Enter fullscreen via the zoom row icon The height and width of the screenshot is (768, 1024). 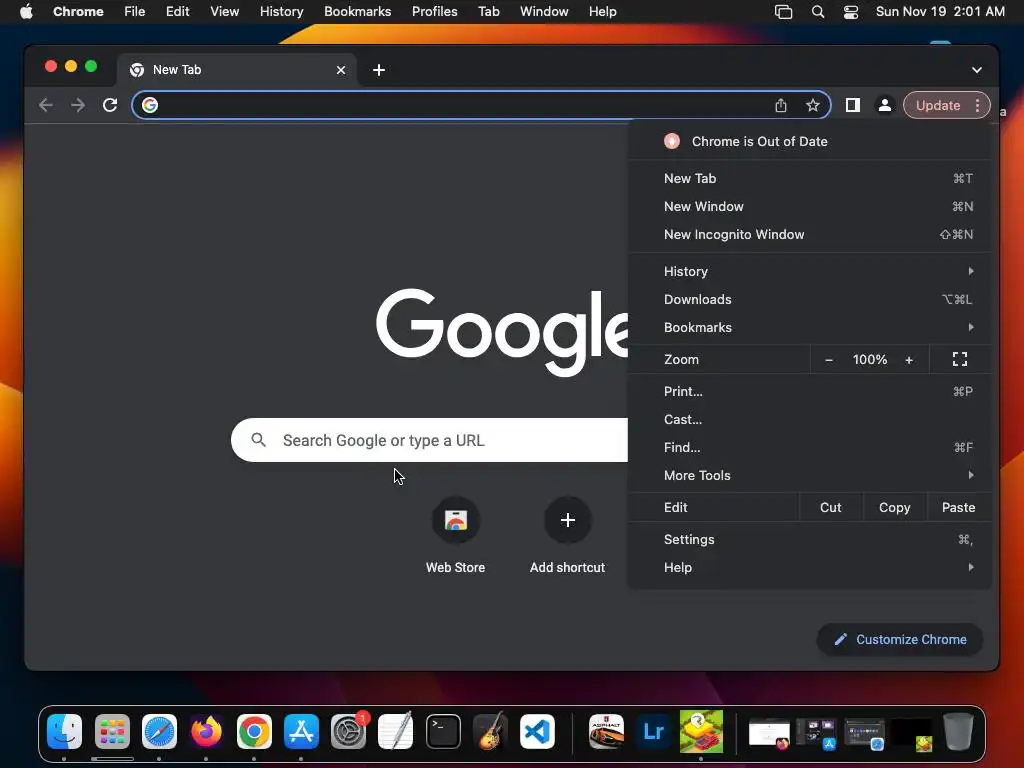point(960,359)
